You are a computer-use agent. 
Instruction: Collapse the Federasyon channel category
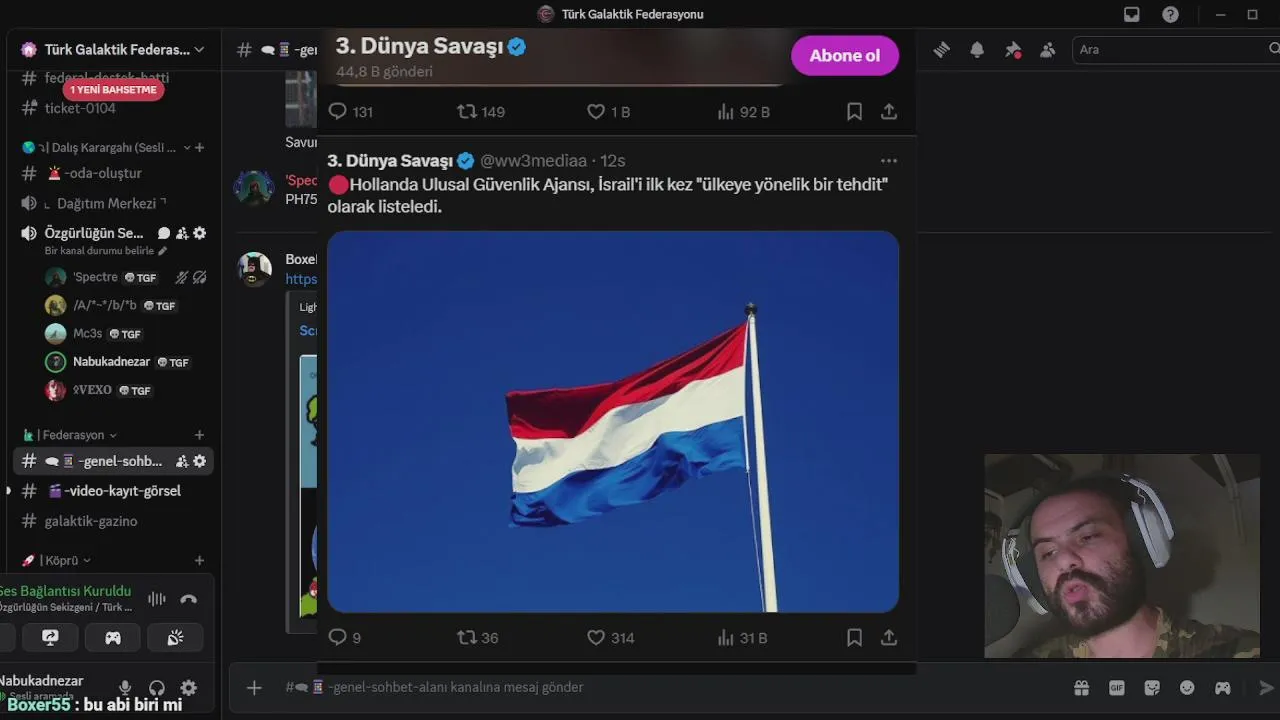click(x=69, y=435)
